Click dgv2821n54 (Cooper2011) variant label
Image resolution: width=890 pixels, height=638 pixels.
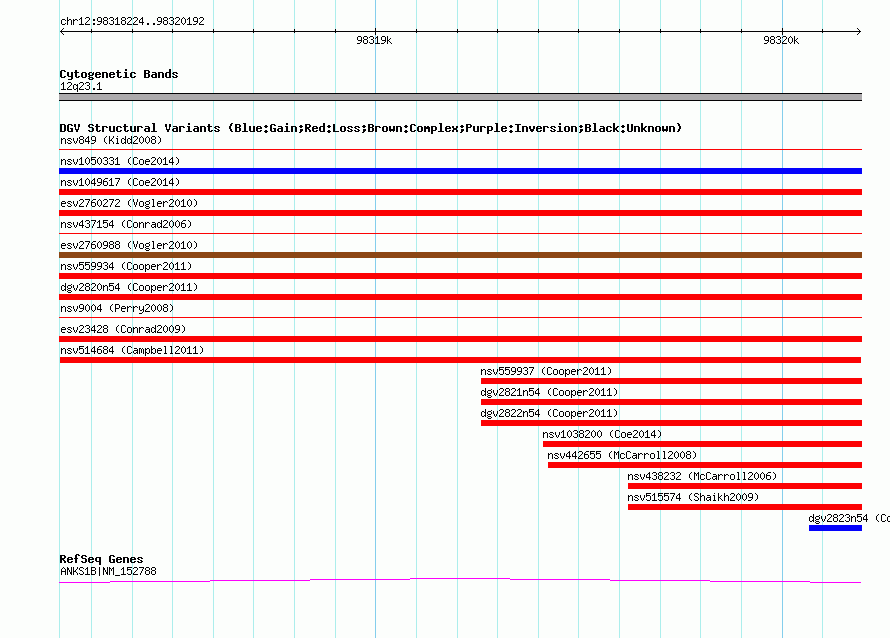pyautogui.click(x=549, y=392)
